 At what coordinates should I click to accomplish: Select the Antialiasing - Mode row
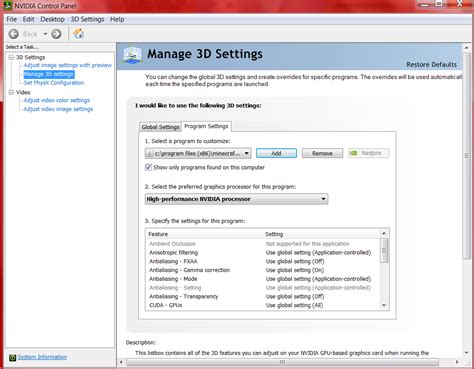[x=262, y=279]
